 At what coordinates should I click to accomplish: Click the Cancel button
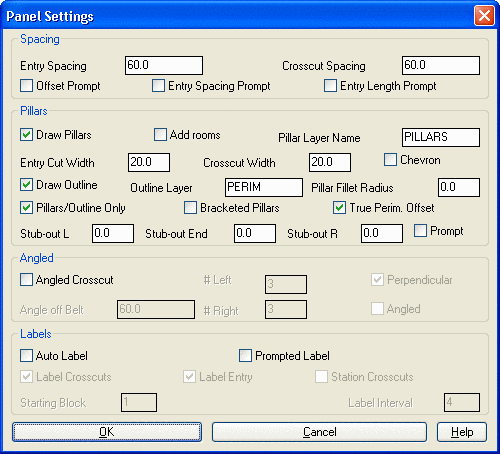pos(319,432)
